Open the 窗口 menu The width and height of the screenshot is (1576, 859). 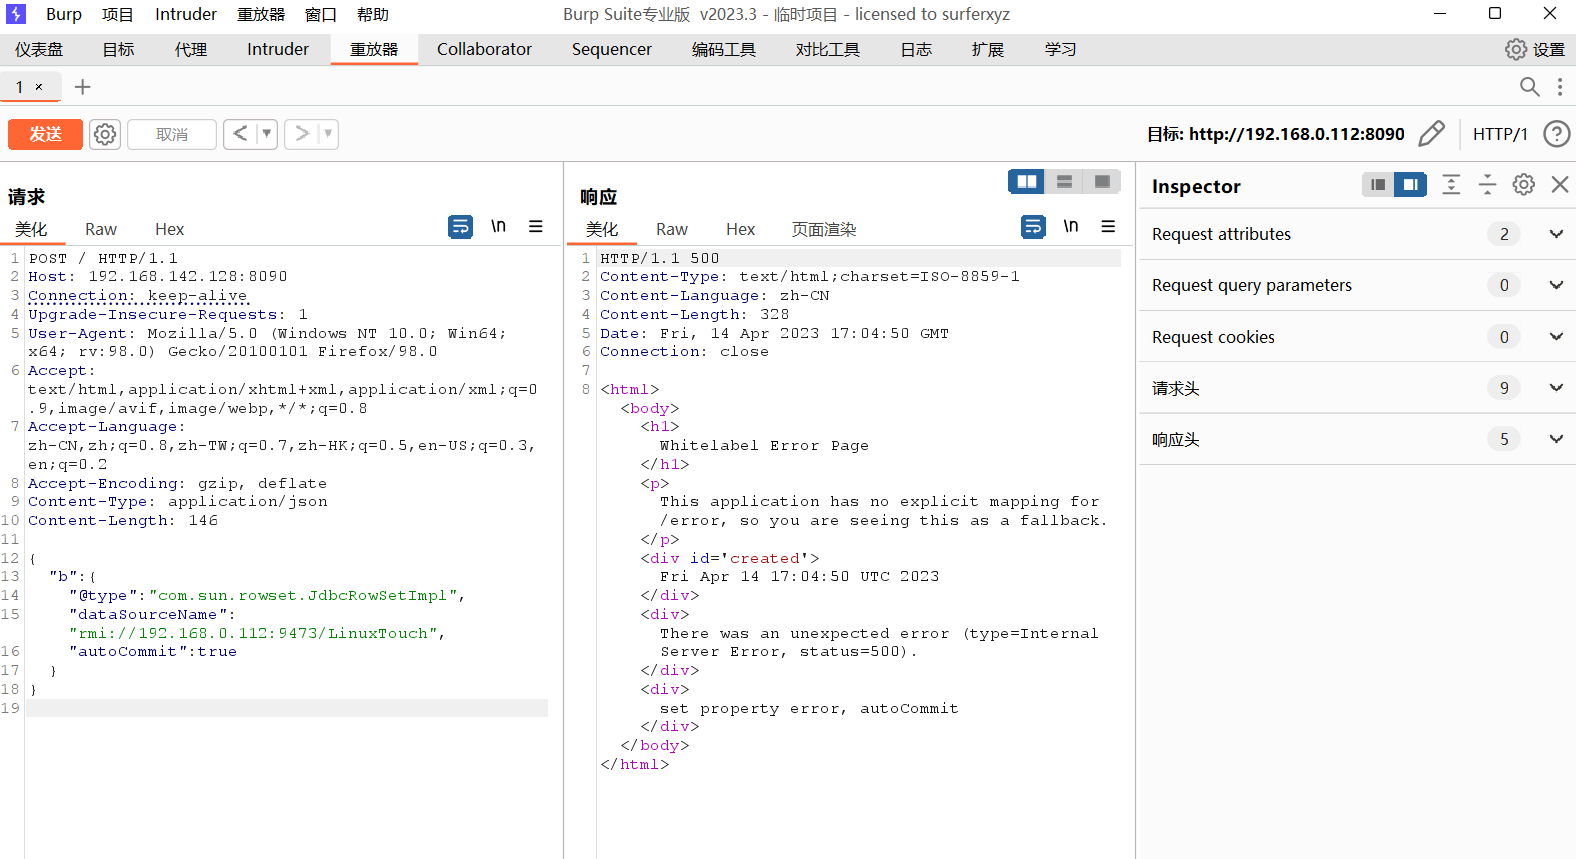pos(320,14)
